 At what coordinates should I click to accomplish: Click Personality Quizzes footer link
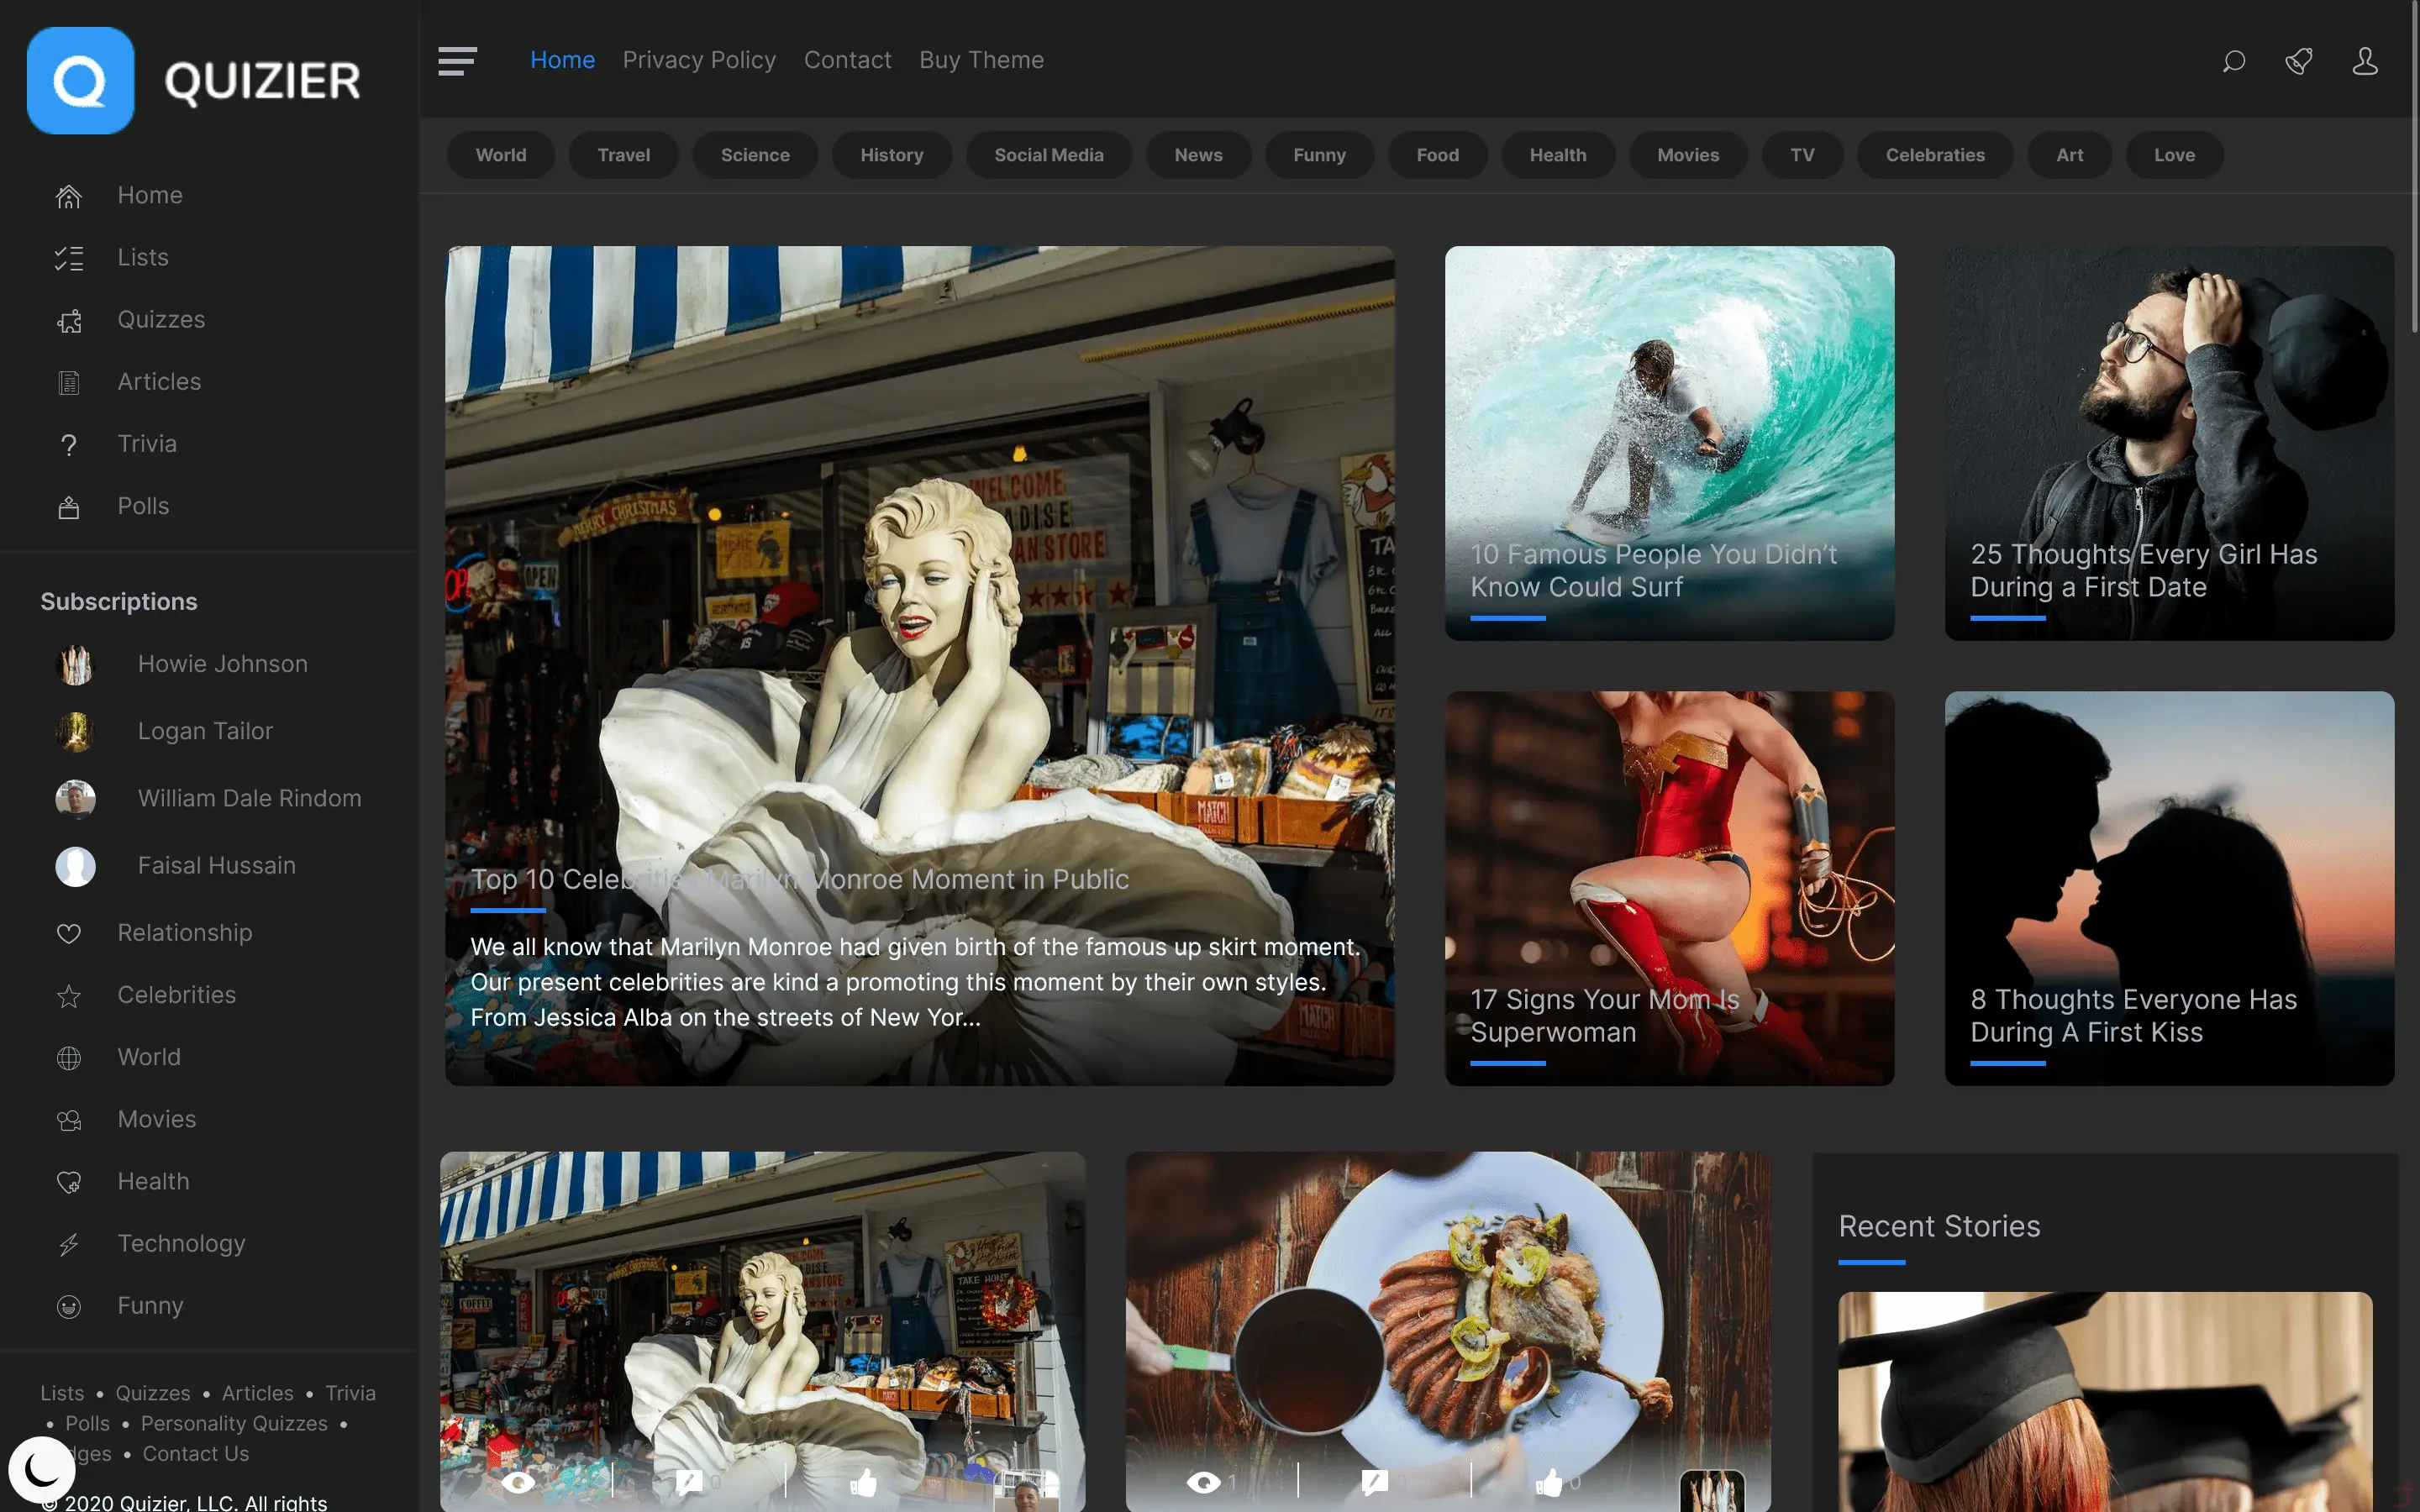234,1423
